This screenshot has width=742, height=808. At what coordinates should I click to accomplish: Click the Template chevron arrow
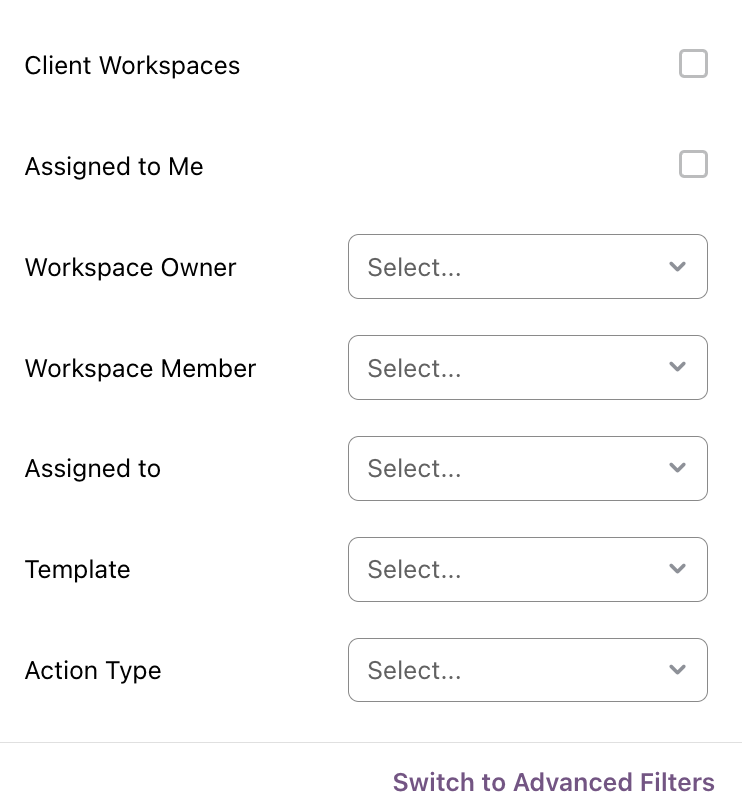tap(677, 568)
